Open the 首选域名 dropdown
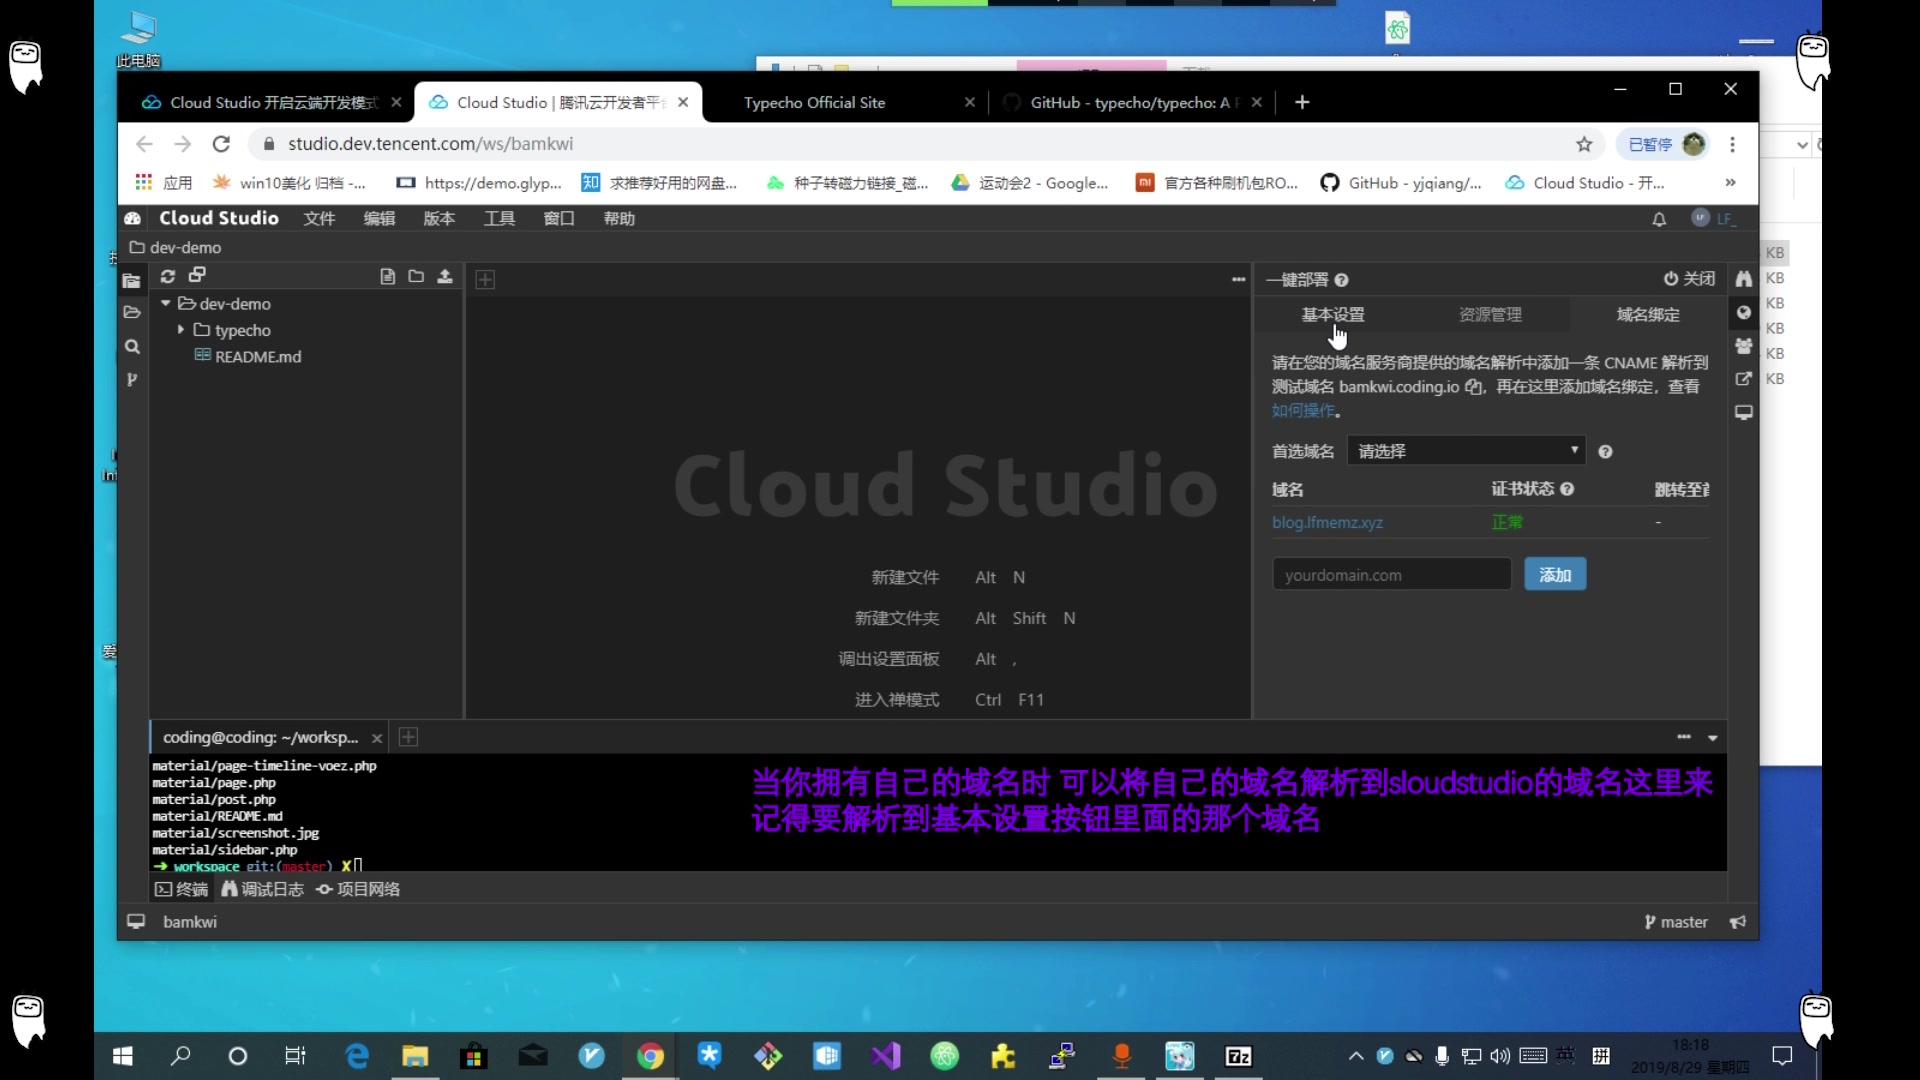Image resolution: width=1920 pixels, height=1080 pixels. click(x=1466, y=451)
